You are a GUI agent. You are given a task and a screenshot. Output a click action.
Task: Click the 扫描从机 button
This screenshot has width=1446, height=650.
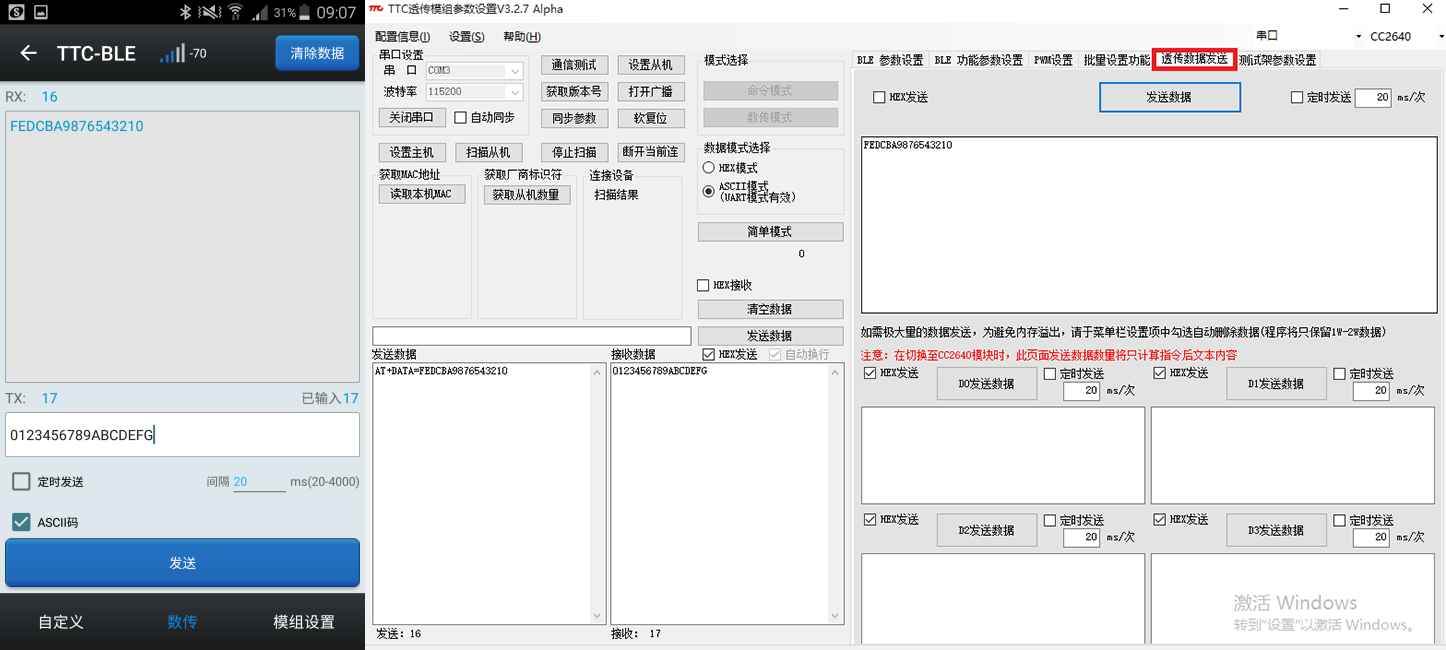pos(488,152)
